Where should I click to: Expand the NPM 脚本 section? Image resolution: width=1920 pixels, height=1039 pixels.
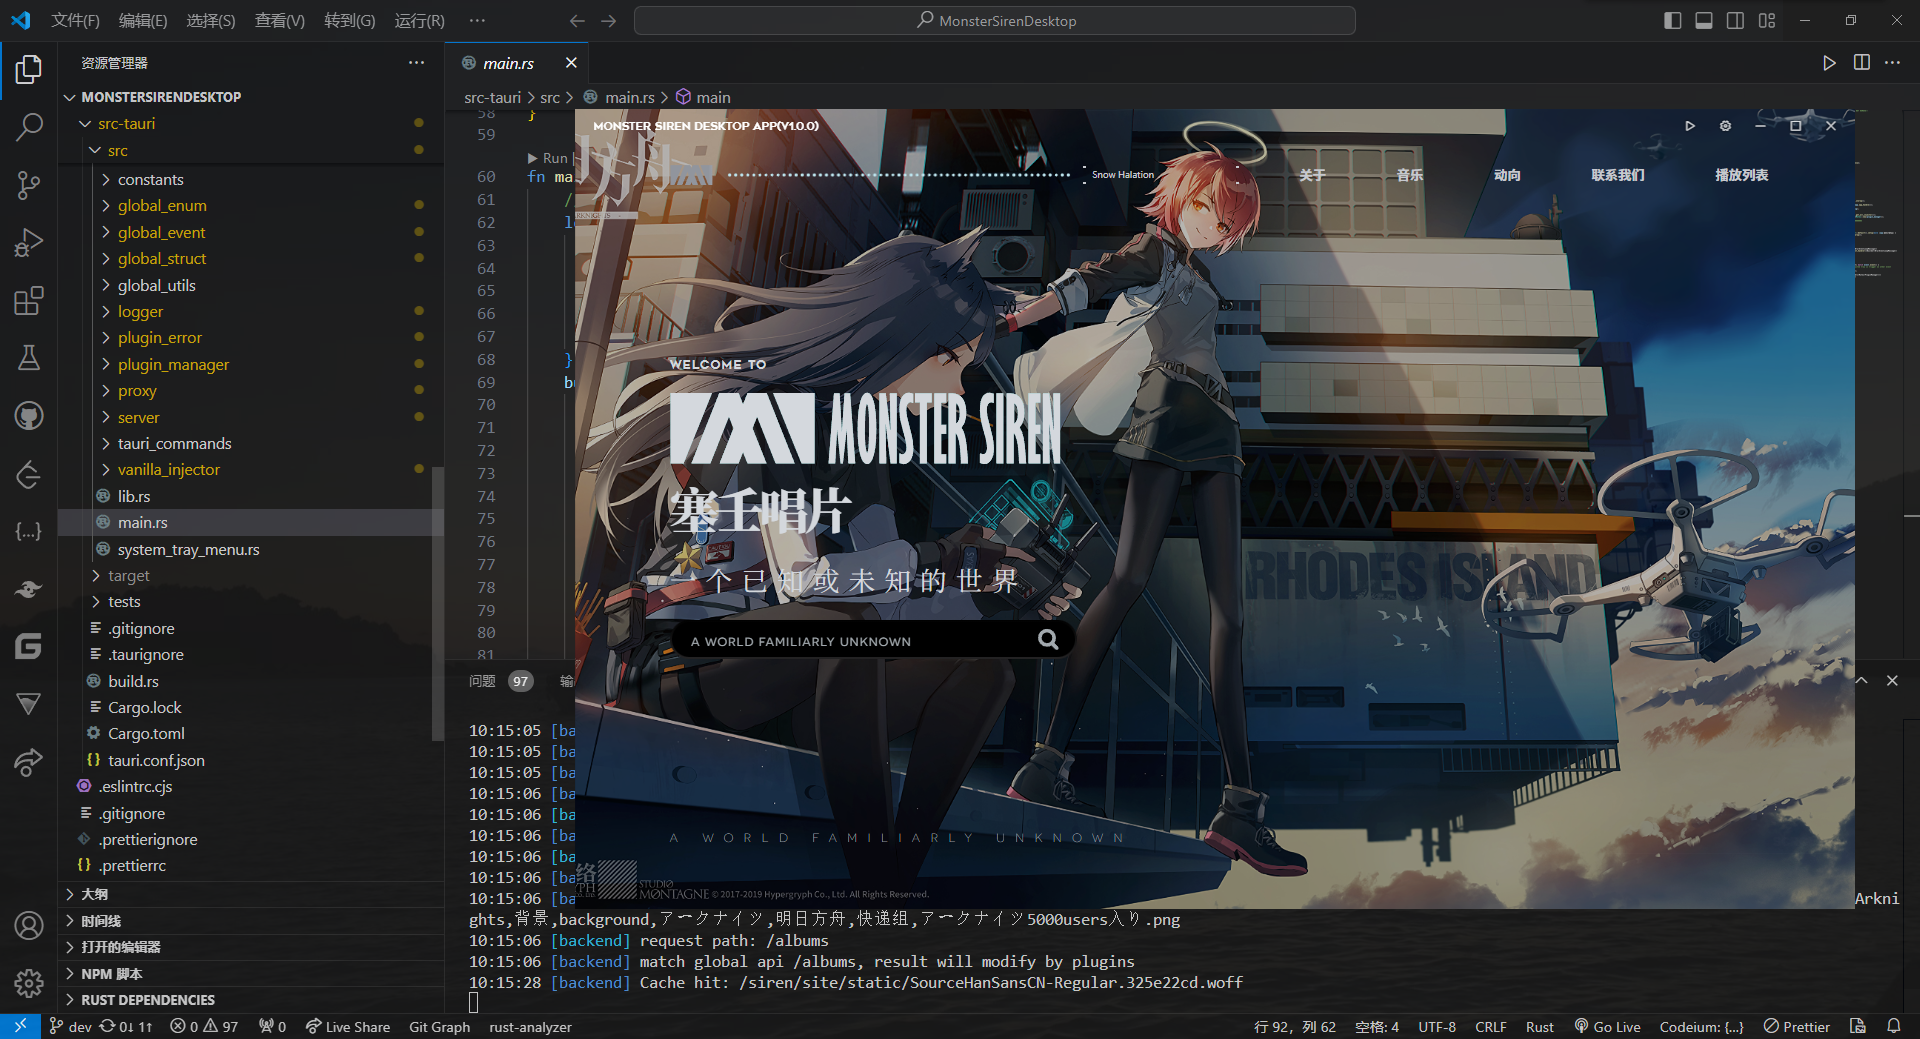point(111,974)
